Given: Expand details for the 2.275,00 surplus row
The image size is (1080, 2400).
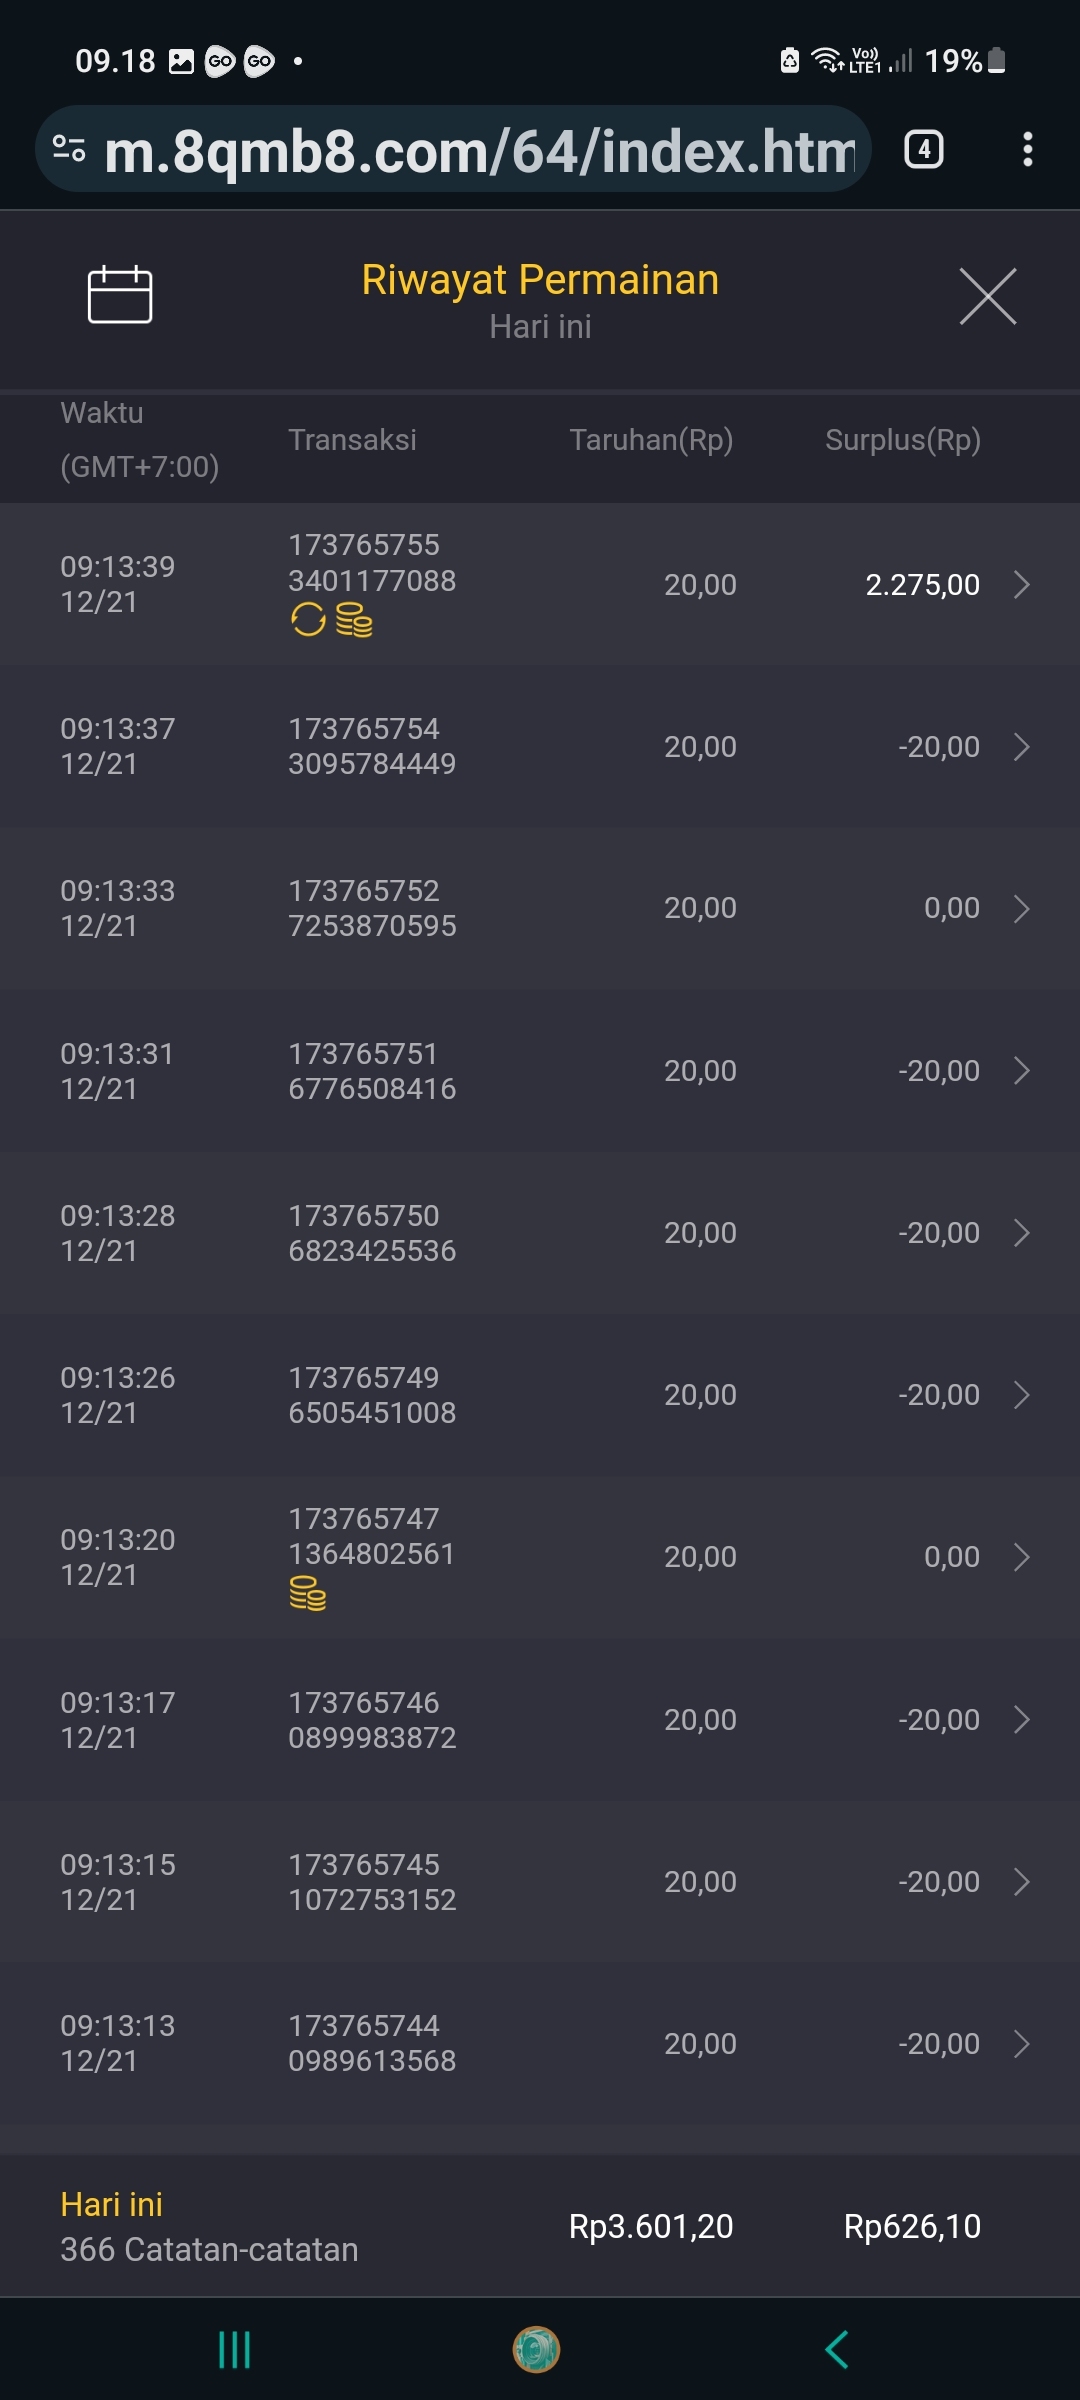Looking at the screenshot, I should coord(1021,585).
